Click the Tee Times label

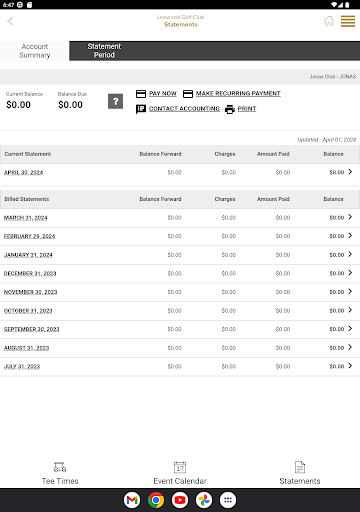pyautogui.click(x=60, y=481)
